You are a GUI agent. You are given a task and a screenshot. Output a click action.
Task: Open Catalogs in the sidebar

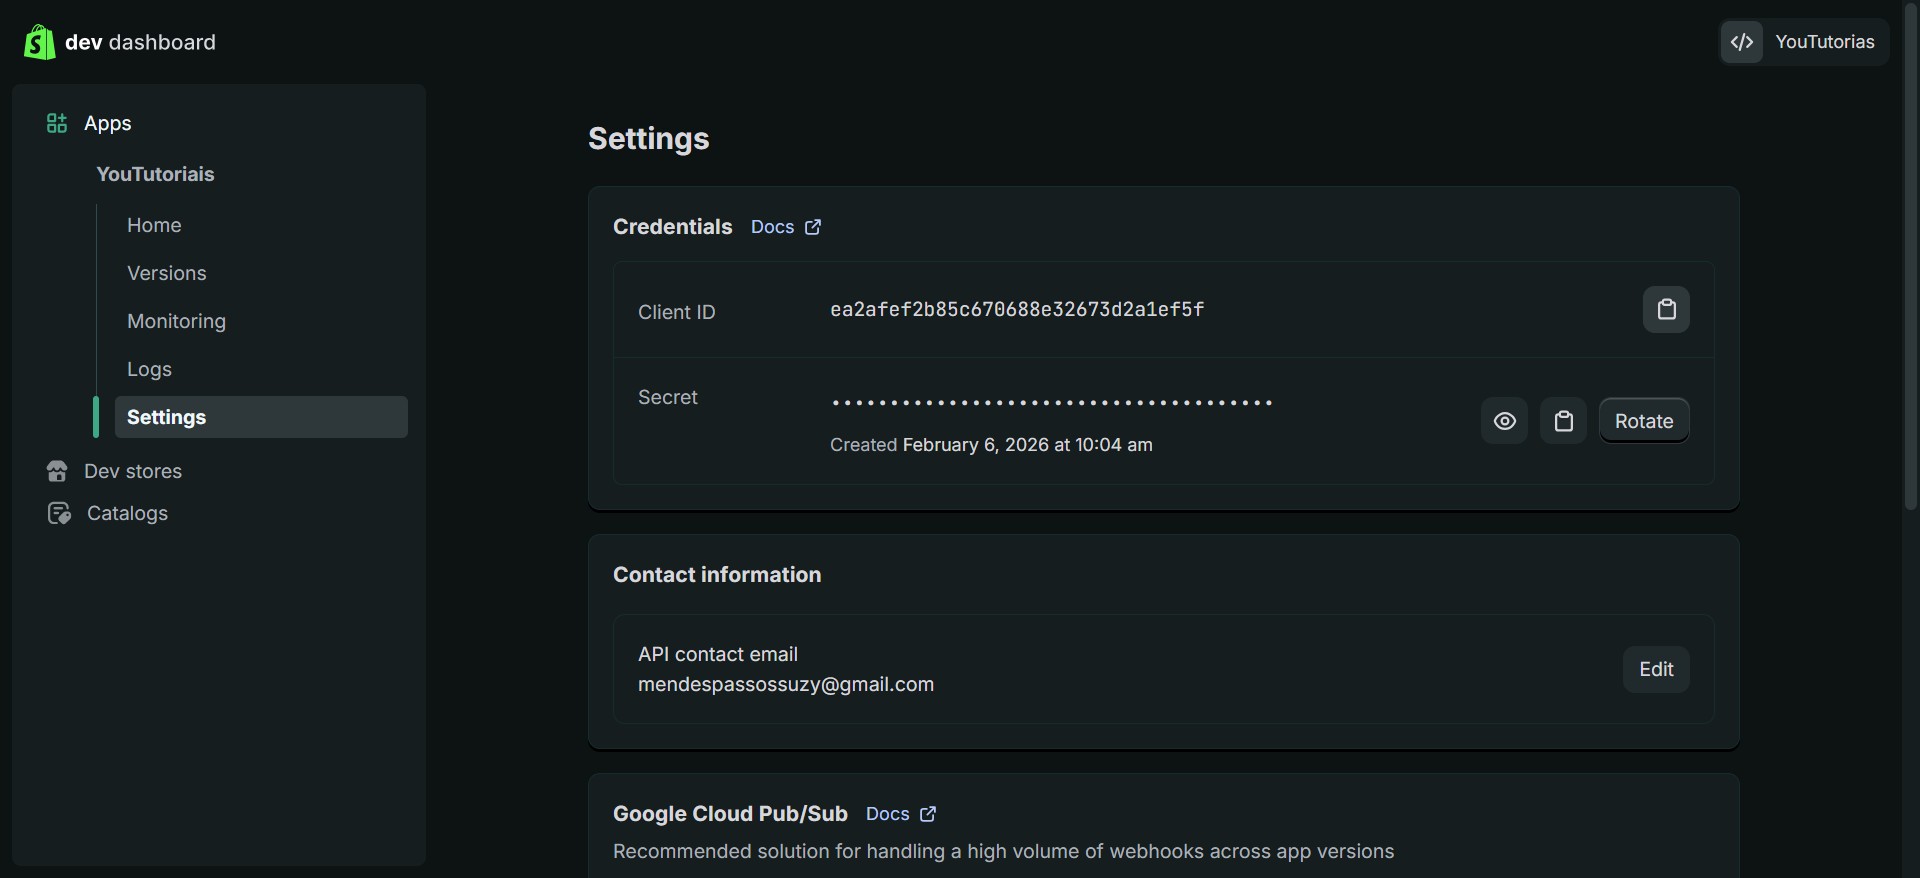click(x=127, y=513)
